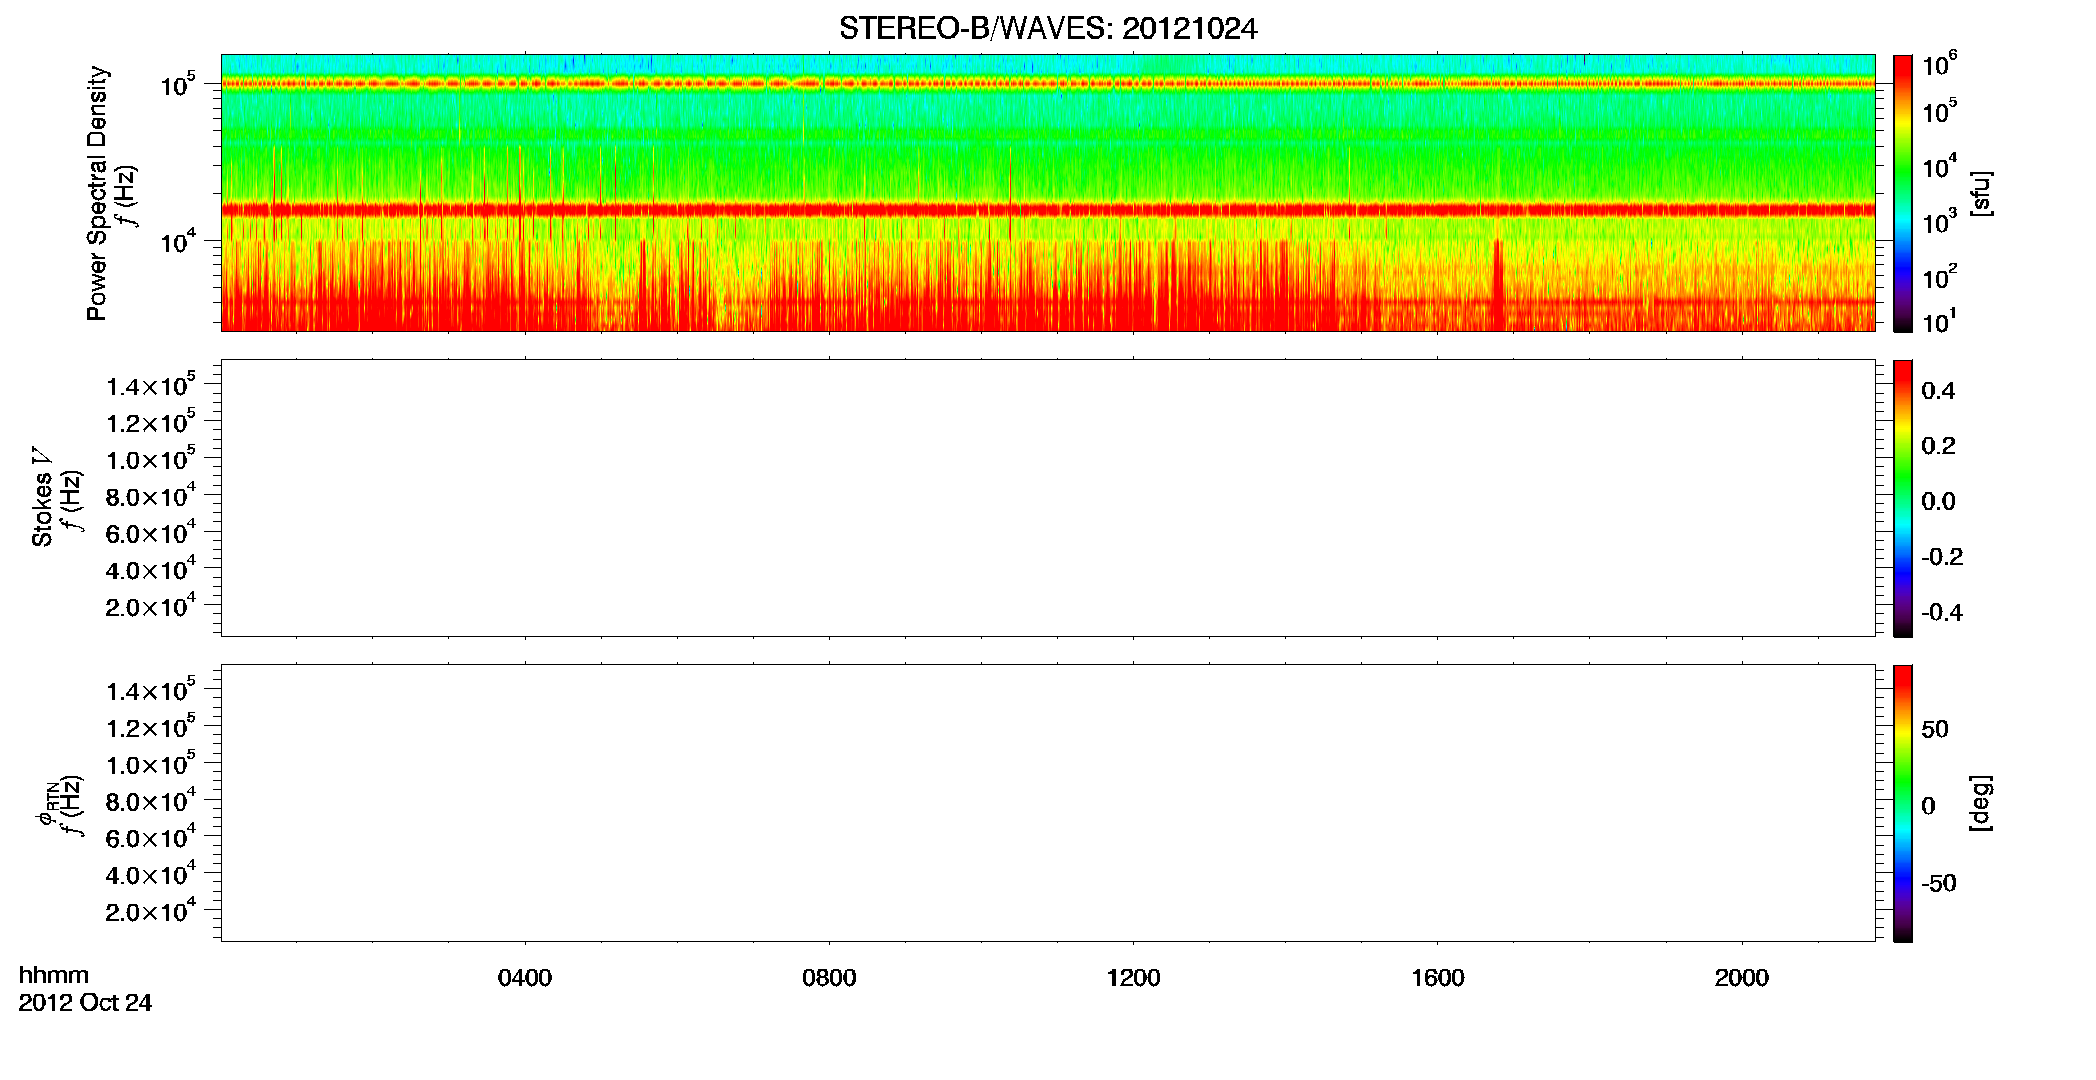Click the Stokes V colorbar

point(1903,498)
